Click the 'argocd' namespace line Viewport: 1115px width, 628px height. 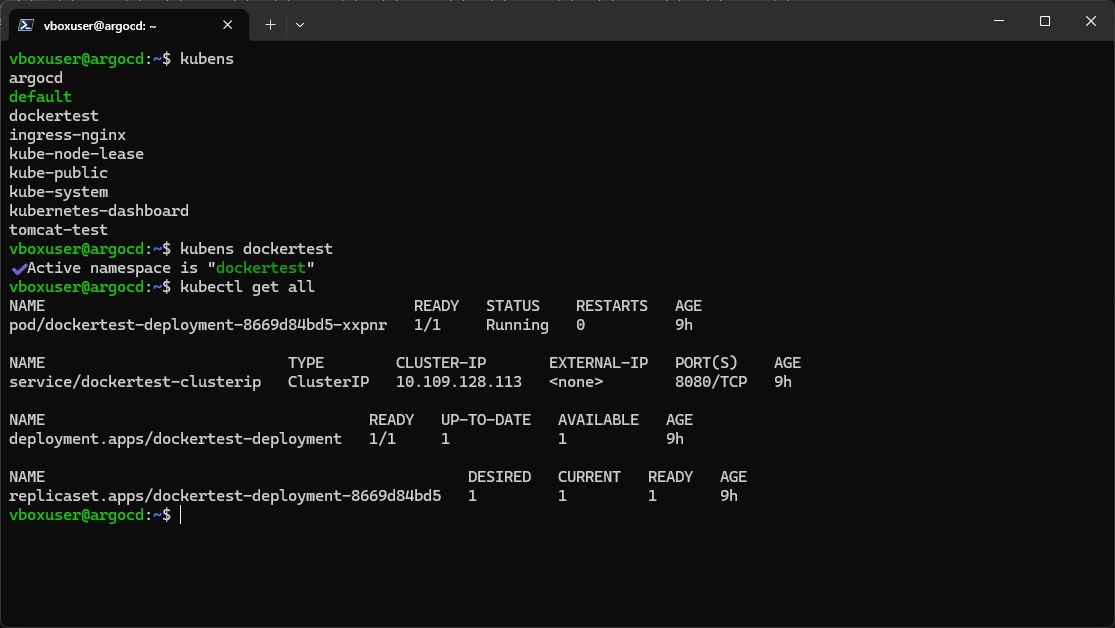36,78
